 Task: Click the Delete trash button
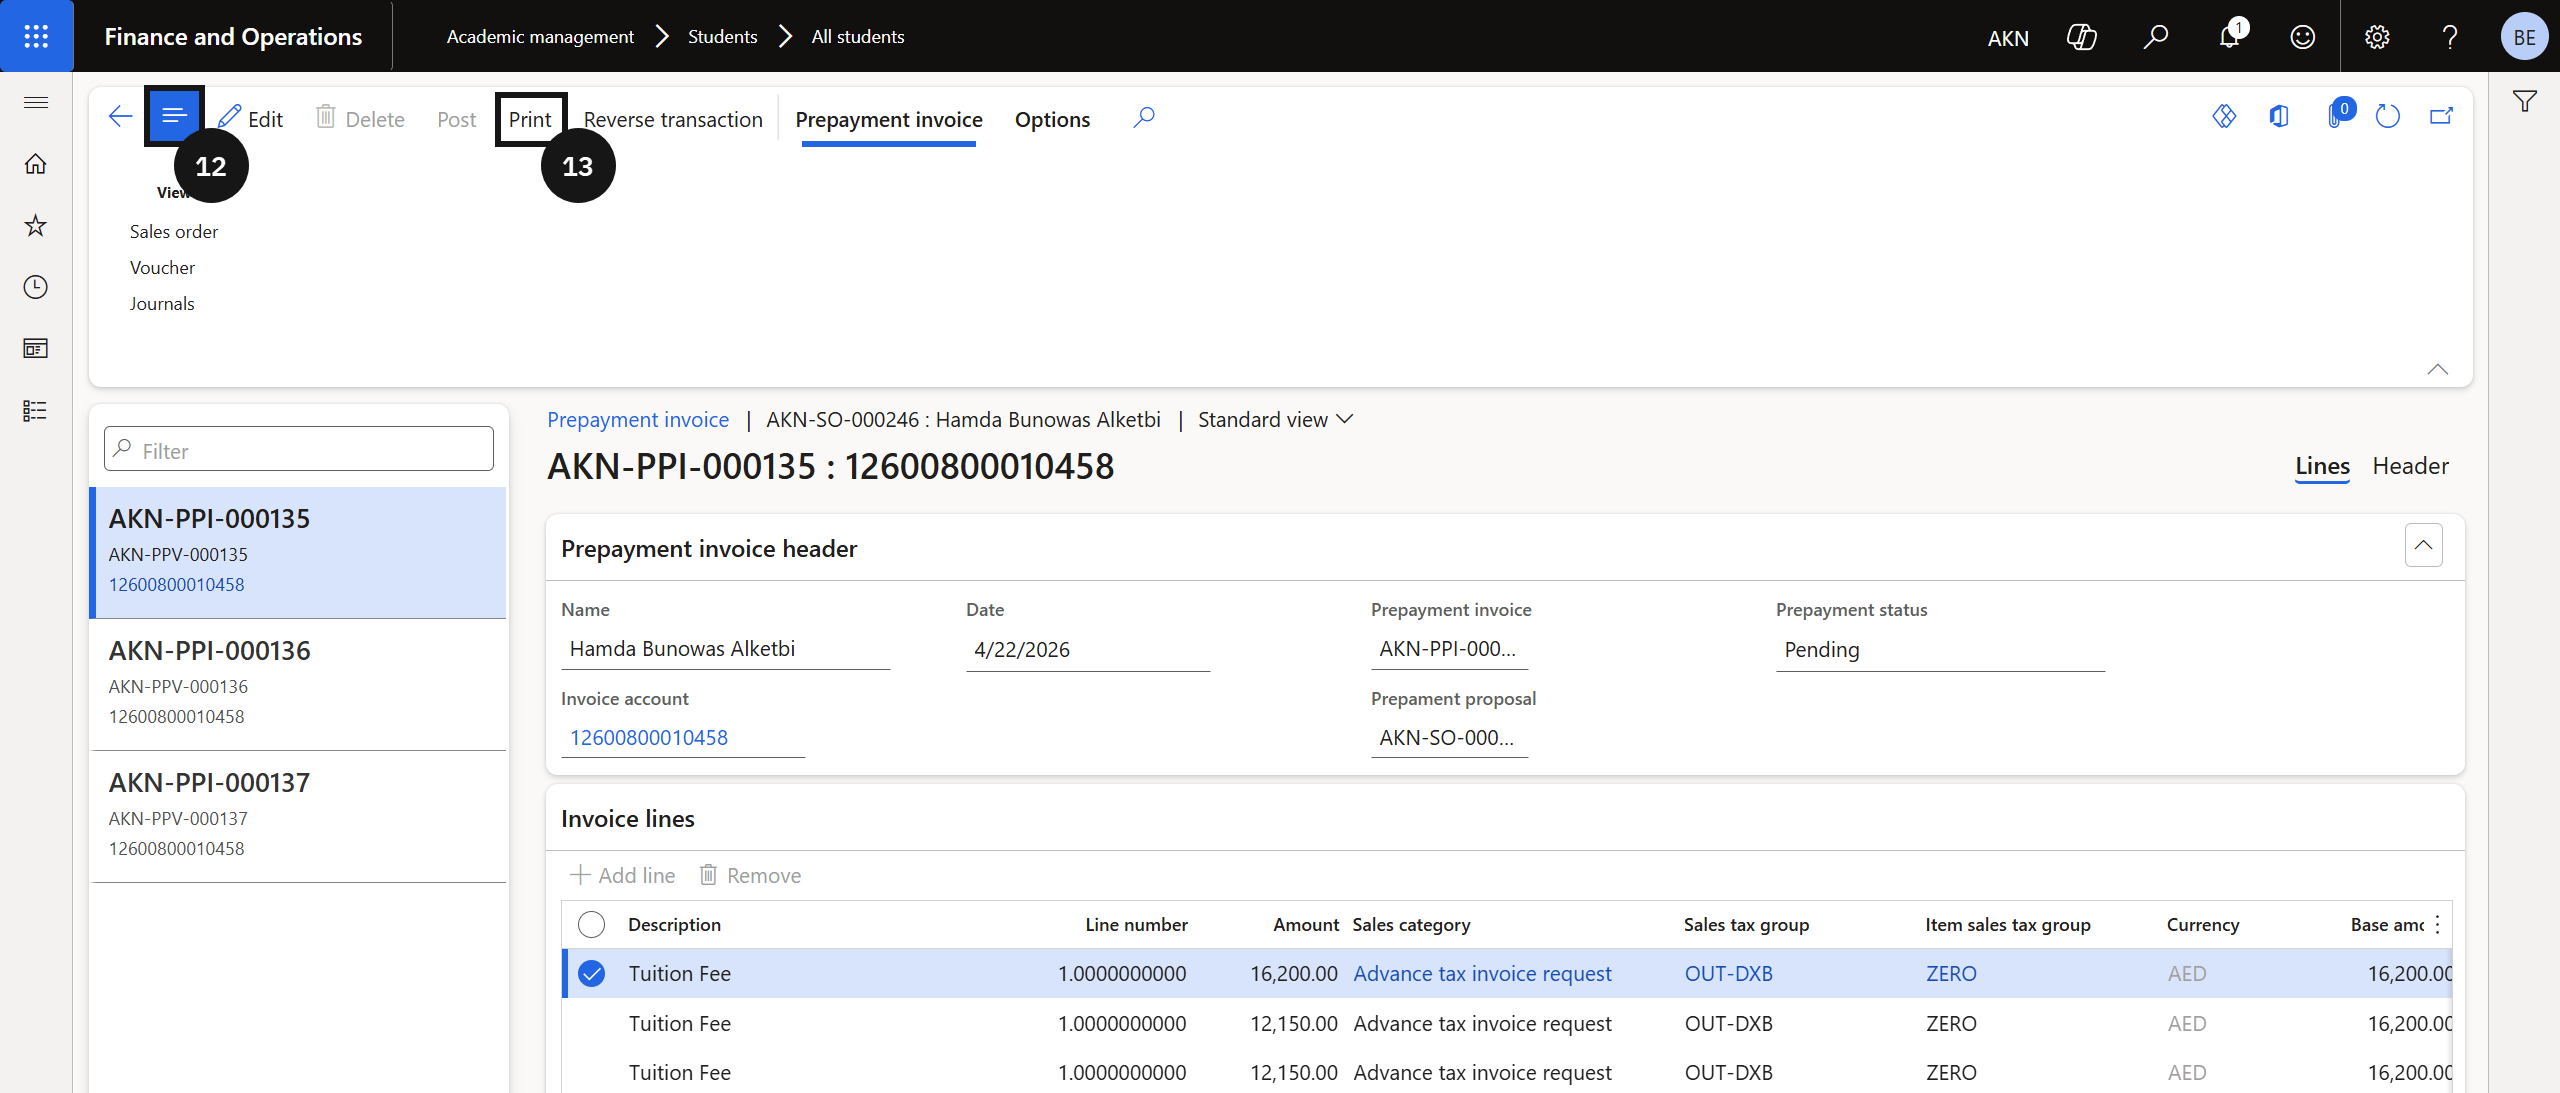point(360,119)
